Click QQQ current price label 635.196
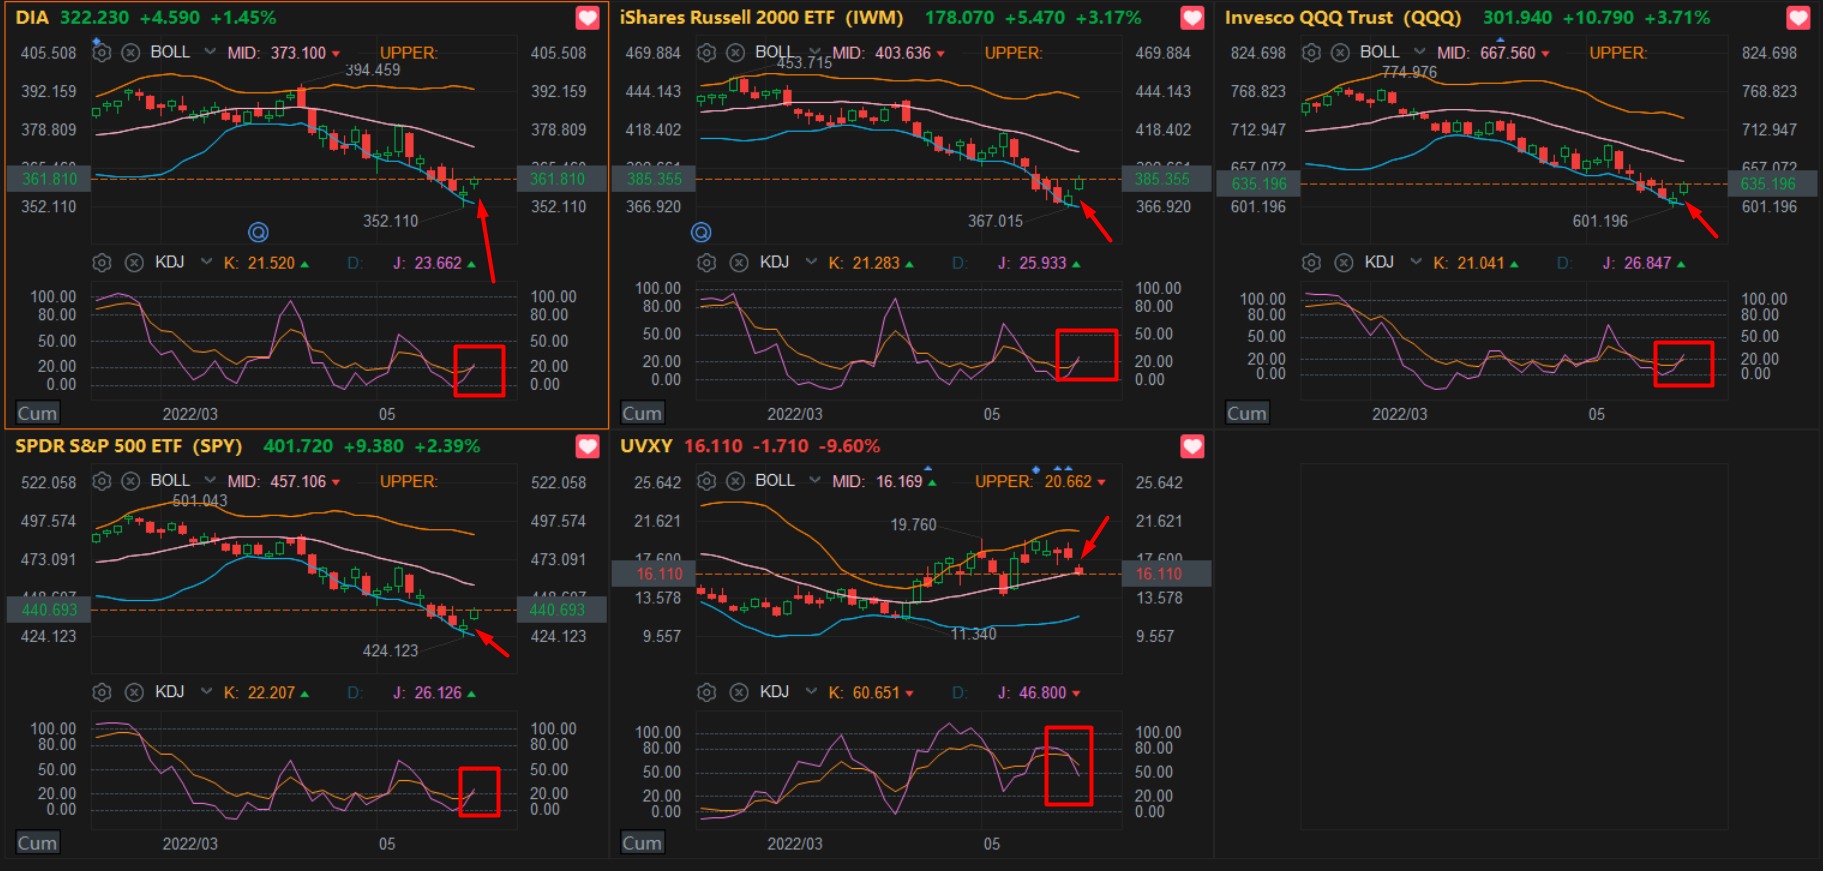 1259,184
